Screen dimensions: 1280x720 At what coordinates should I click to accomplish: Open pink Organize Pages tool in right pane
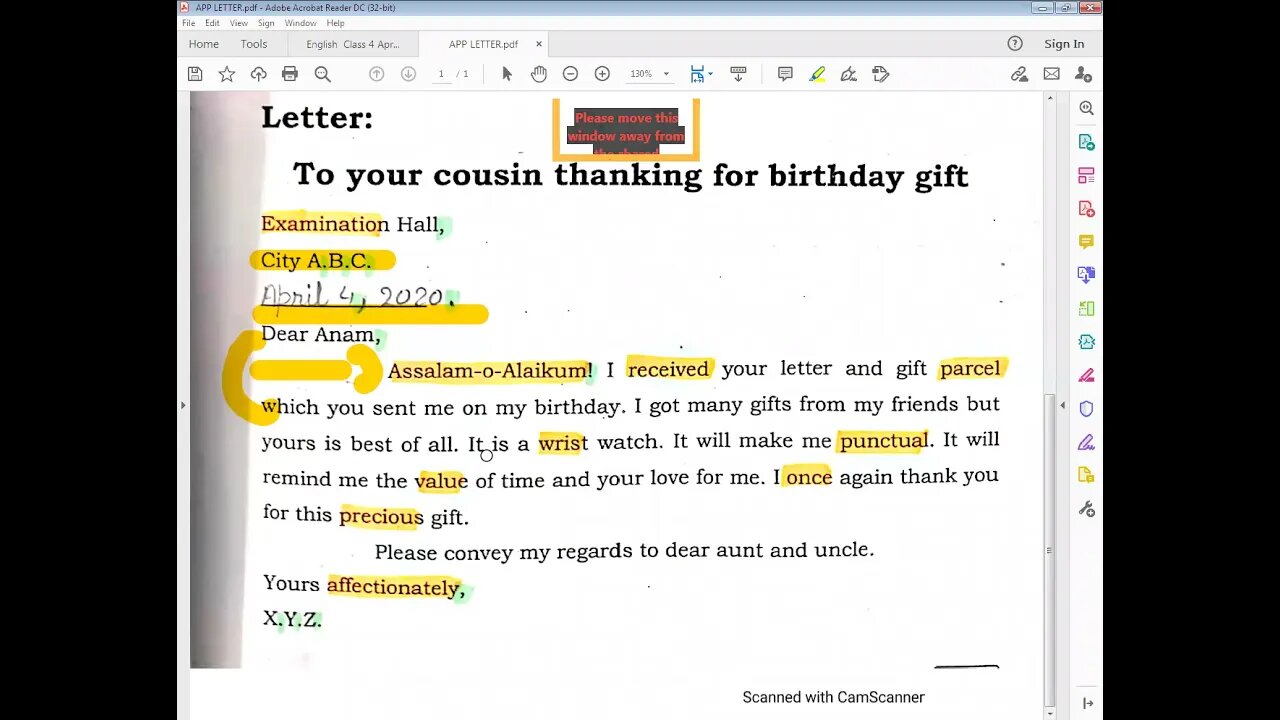[x=1087, y=175]
